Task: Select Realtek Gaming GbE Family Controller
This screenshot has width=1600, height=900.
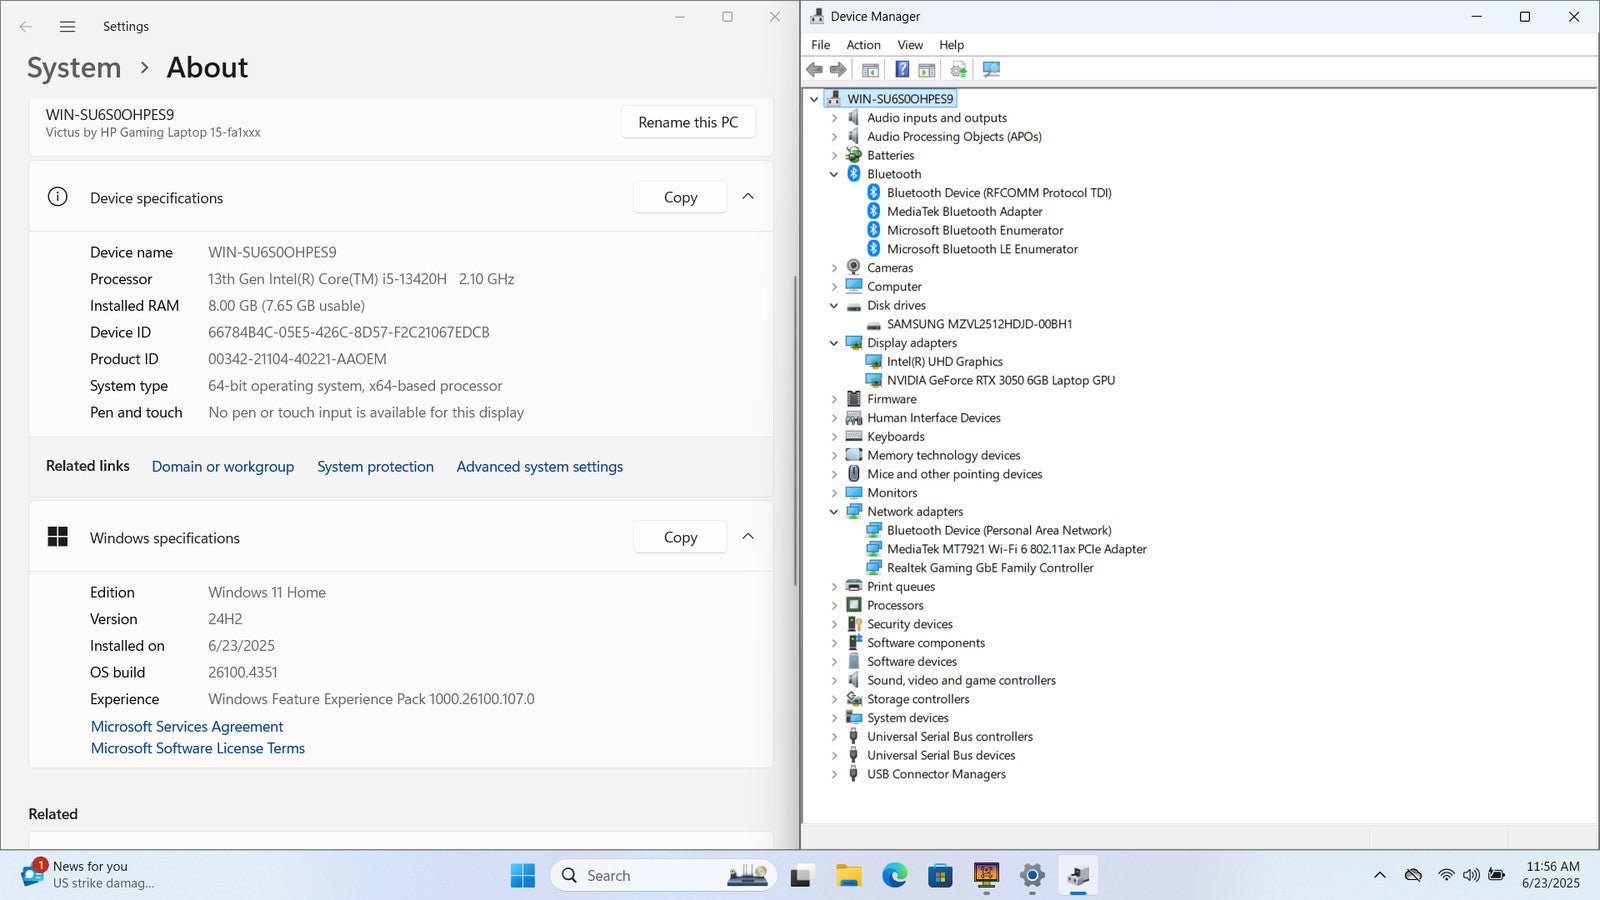Action: tap(990, 568)
